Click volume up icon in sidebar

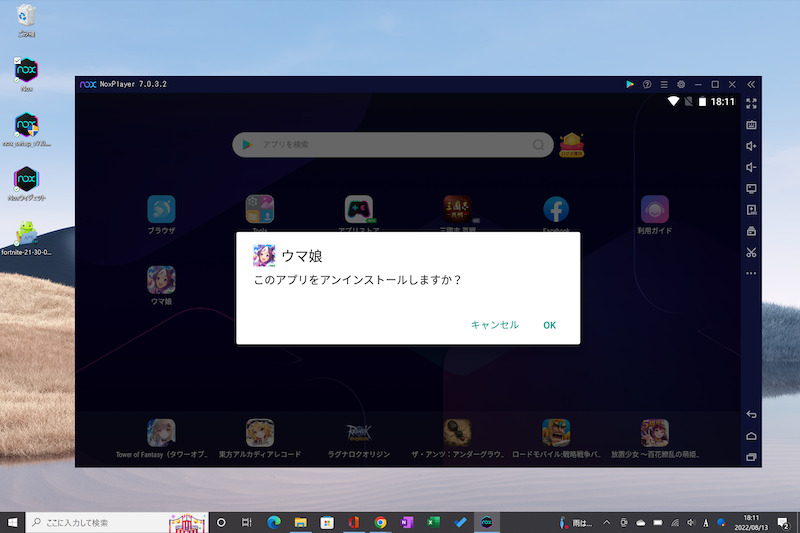tap(752, 146)
